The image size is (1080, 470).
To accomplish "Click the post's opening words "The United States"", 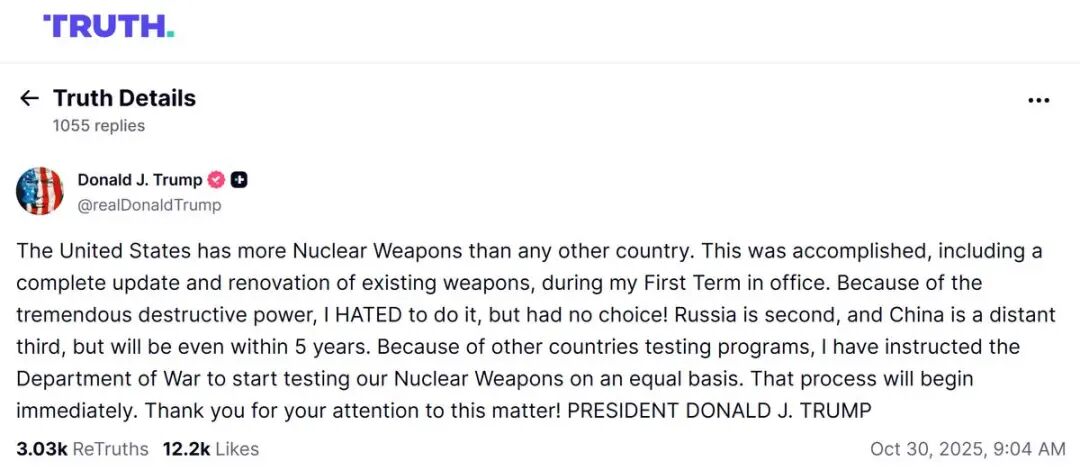I will pyautogui.click(x=87, y=251).
